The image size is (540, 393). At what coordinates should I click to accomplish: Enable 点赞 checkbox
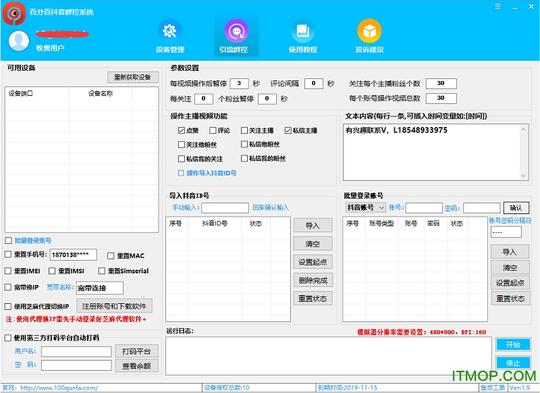coord(181,130)
